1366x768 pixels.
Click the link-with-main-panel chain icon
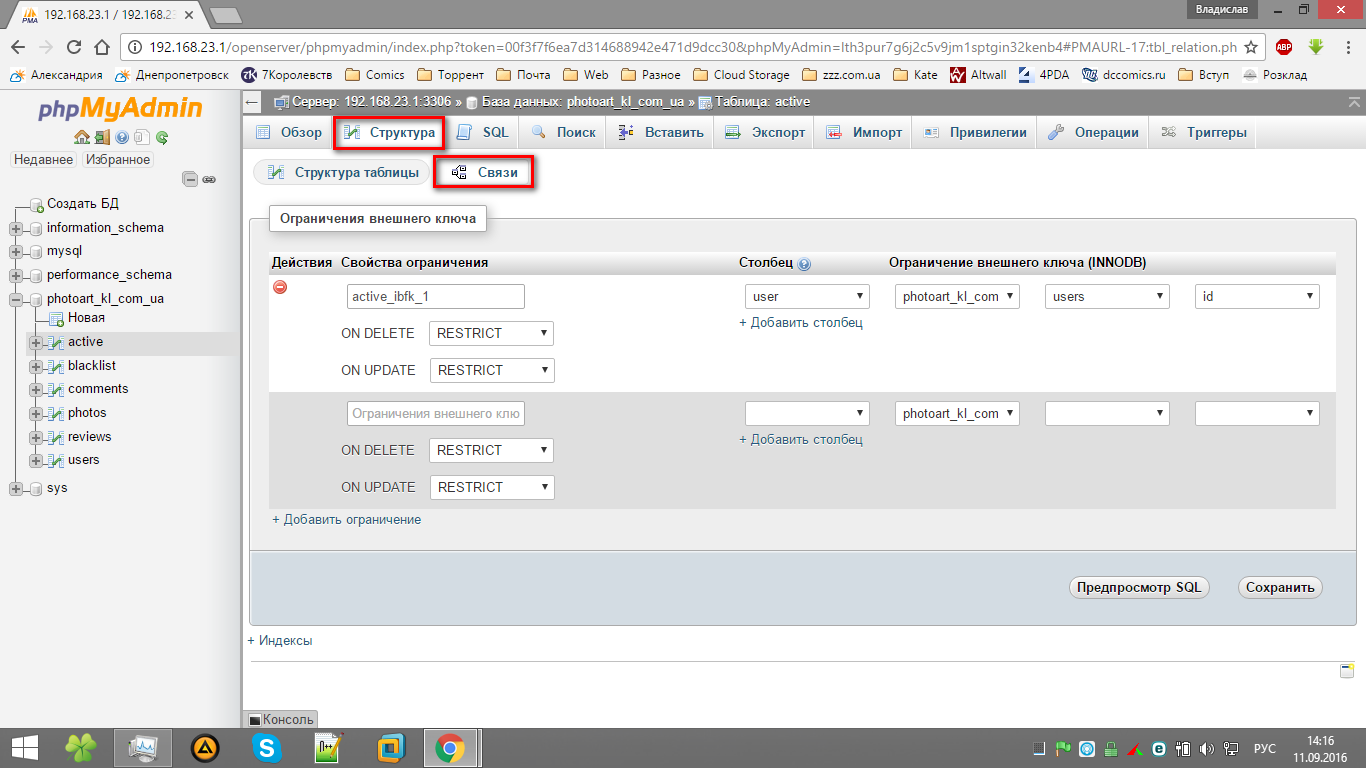click(x=209, y=180)
